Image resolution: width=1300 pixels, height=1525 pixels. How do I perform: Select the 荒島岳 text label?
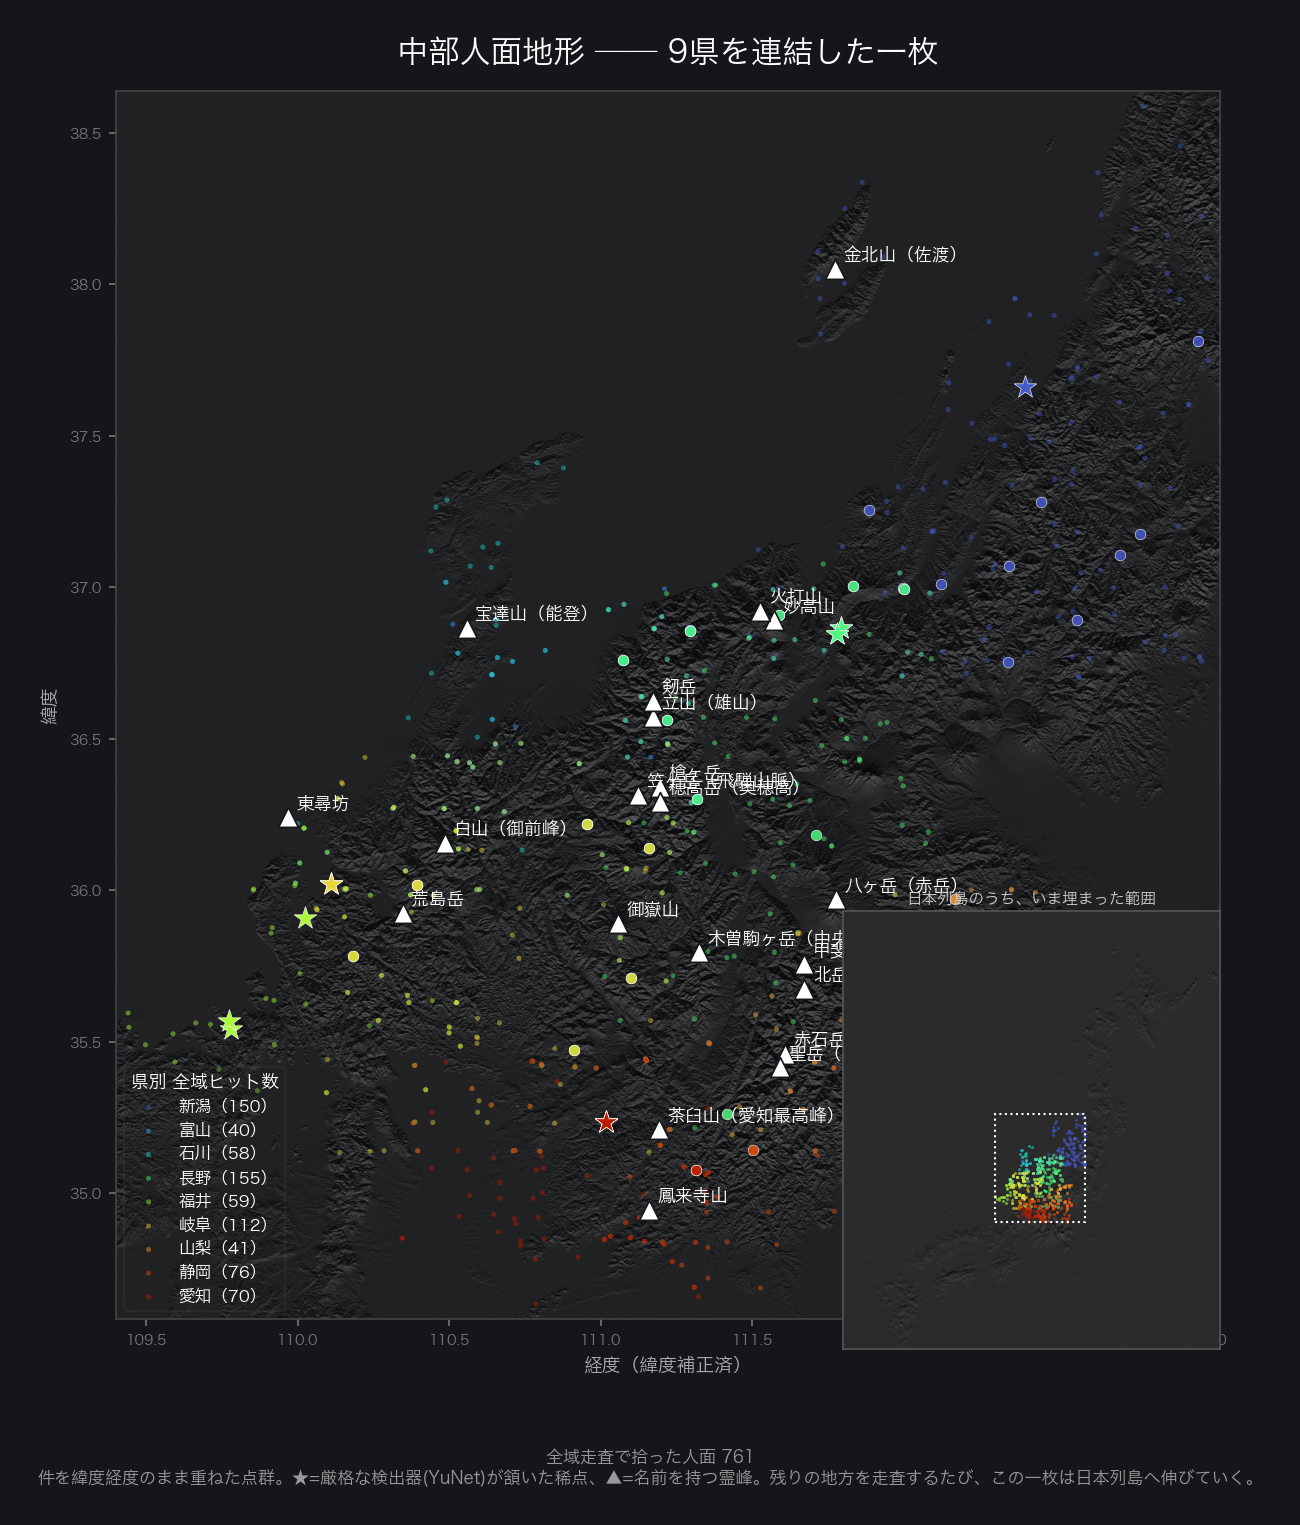click(x=438, y=898)
